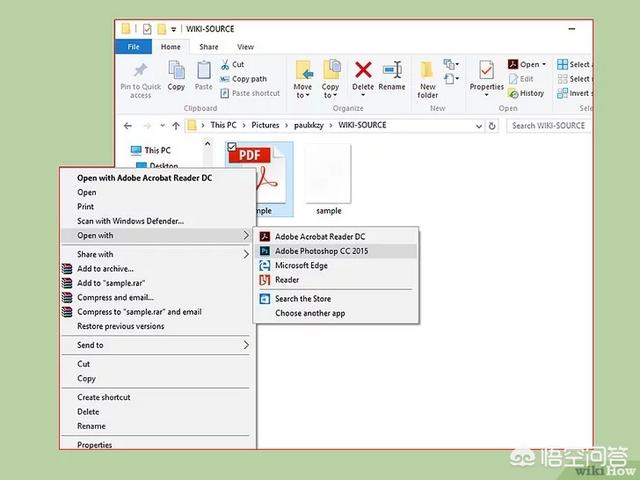Click the Cut scissors in the ribbon
The height and width of the screenshot is (480, 640).
pyautogui.click(x=225, y=64)
